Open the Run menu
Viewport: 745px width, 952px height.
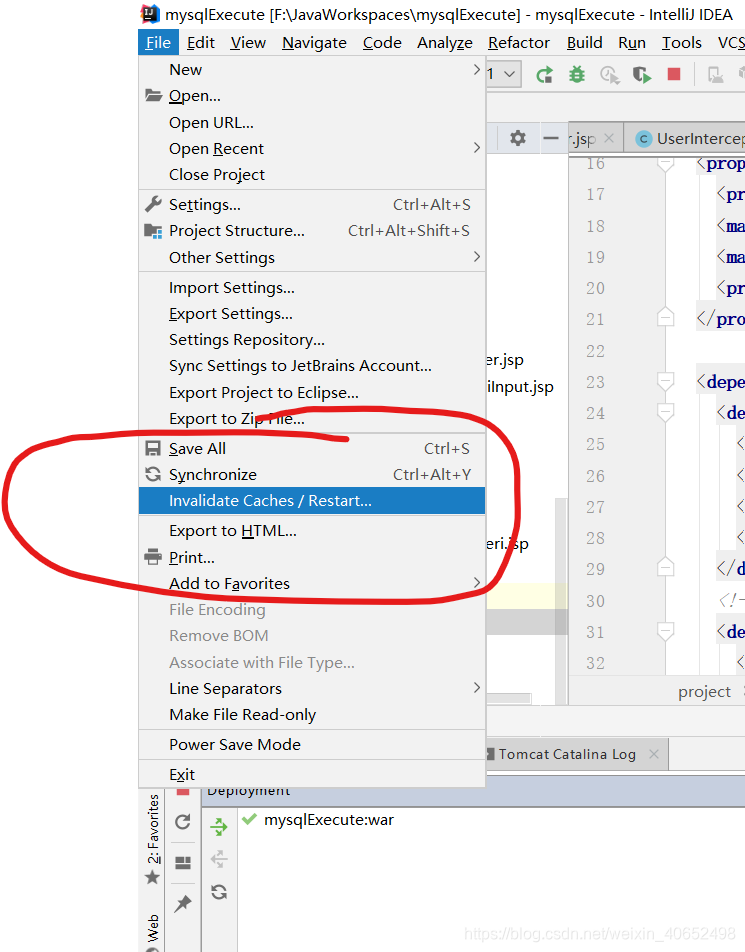tap(631, 42)
